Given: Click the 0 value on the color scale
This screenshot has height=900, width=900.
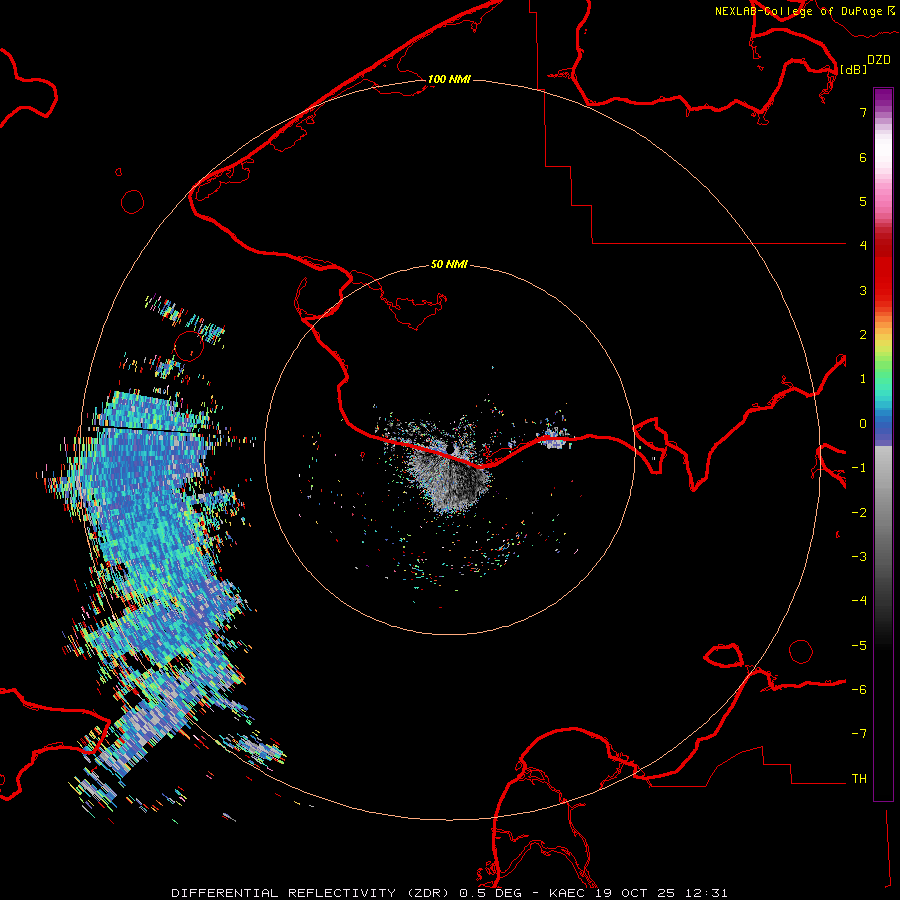Looking at the screenshot, I should (863, 424).
